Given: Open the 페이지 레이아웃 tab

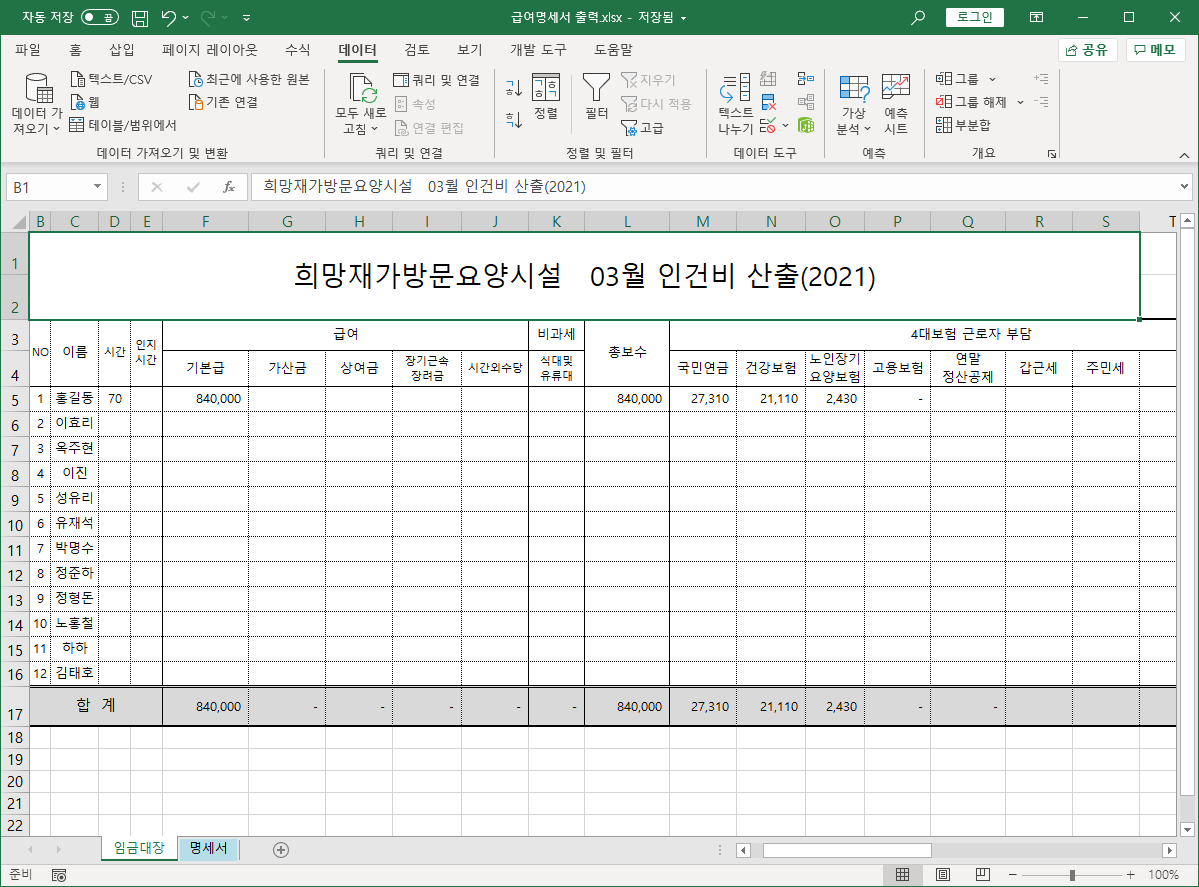Looking at the screenshot, I should point(210,50).
